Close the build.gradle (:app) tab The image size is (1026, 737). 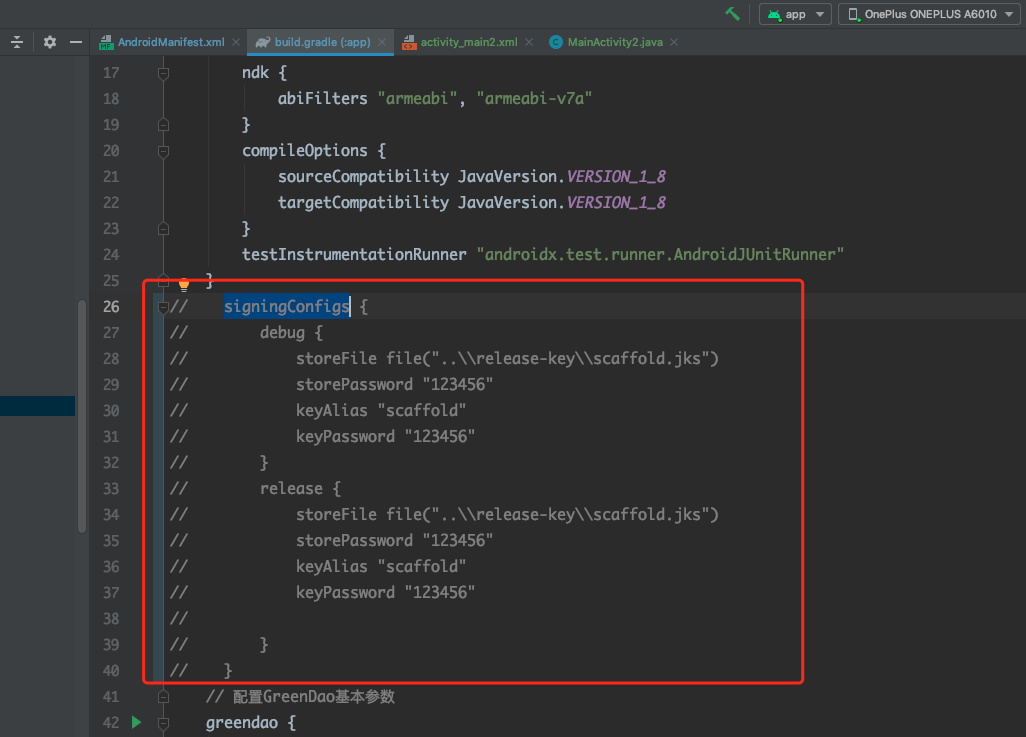(x=381, y=42)
